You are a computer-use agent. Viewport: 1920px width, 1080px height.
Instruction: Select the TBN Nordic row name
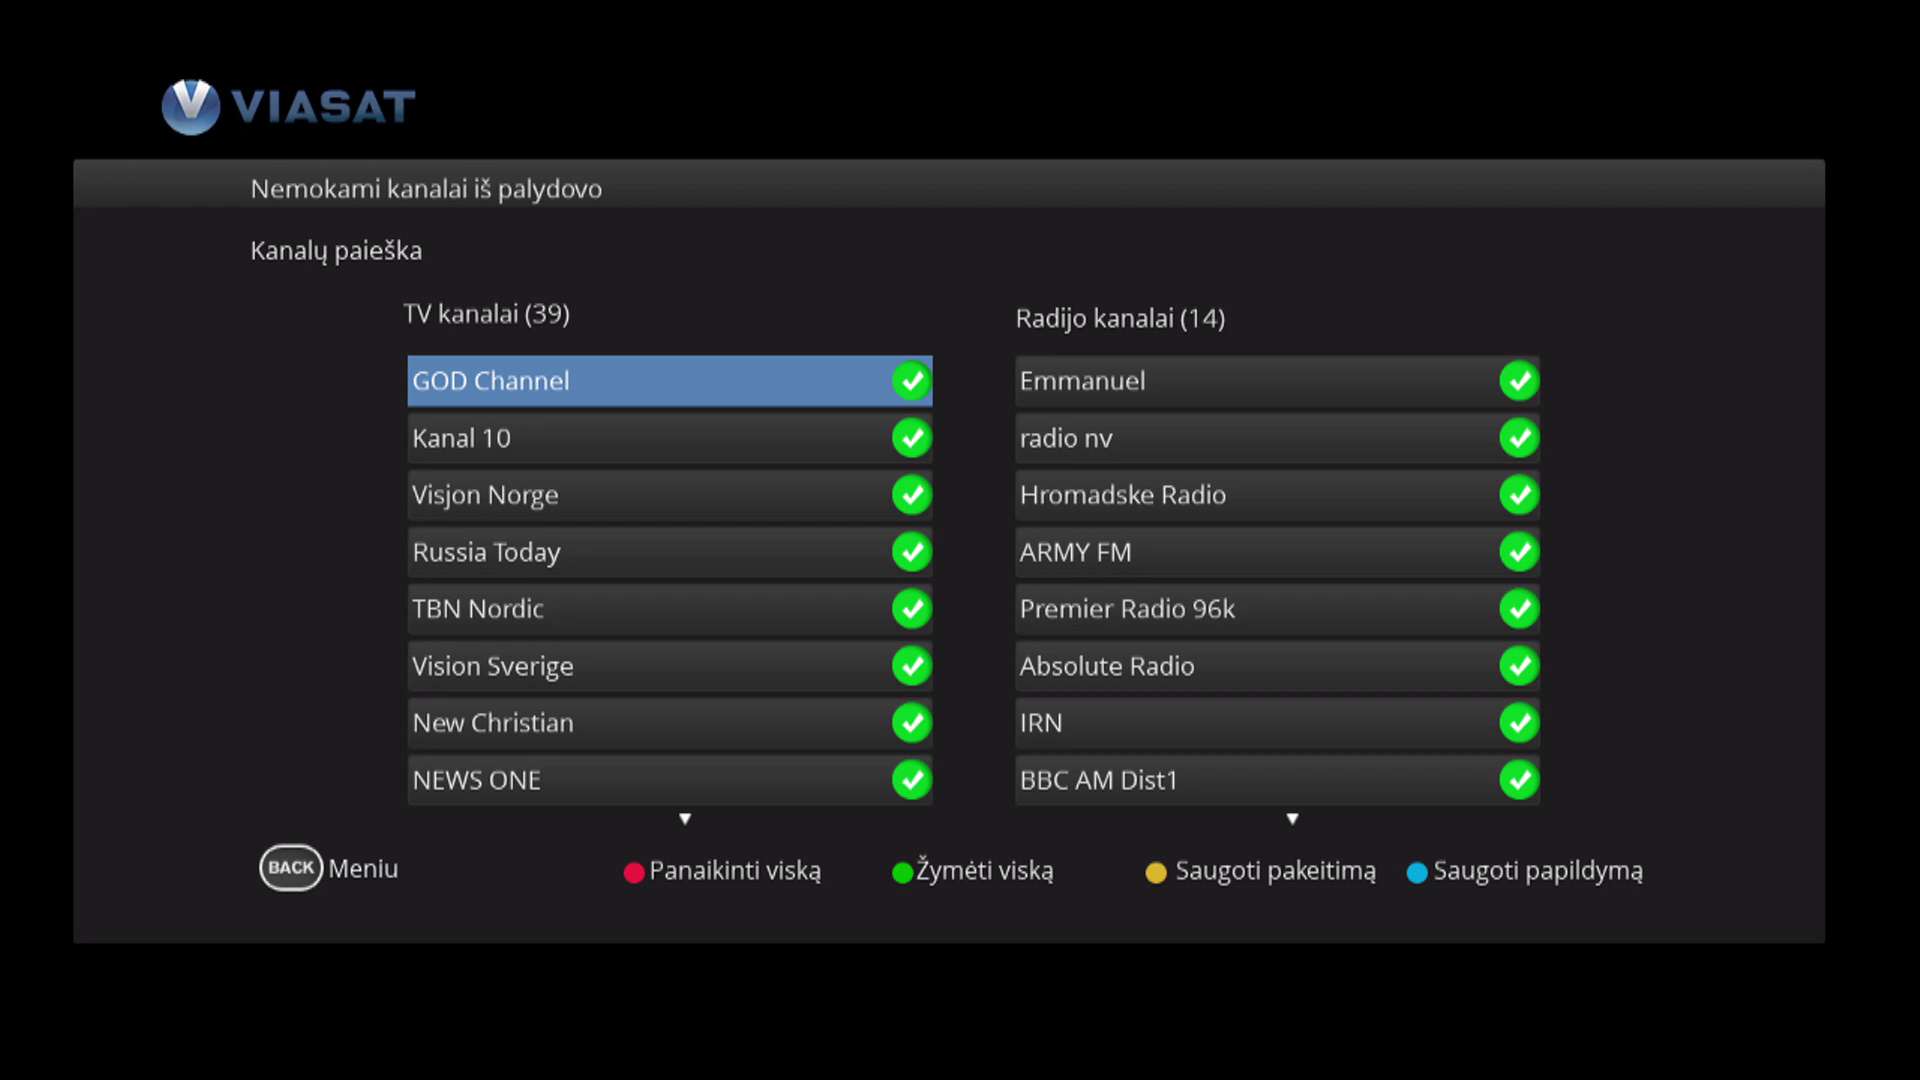click(478, 609)
